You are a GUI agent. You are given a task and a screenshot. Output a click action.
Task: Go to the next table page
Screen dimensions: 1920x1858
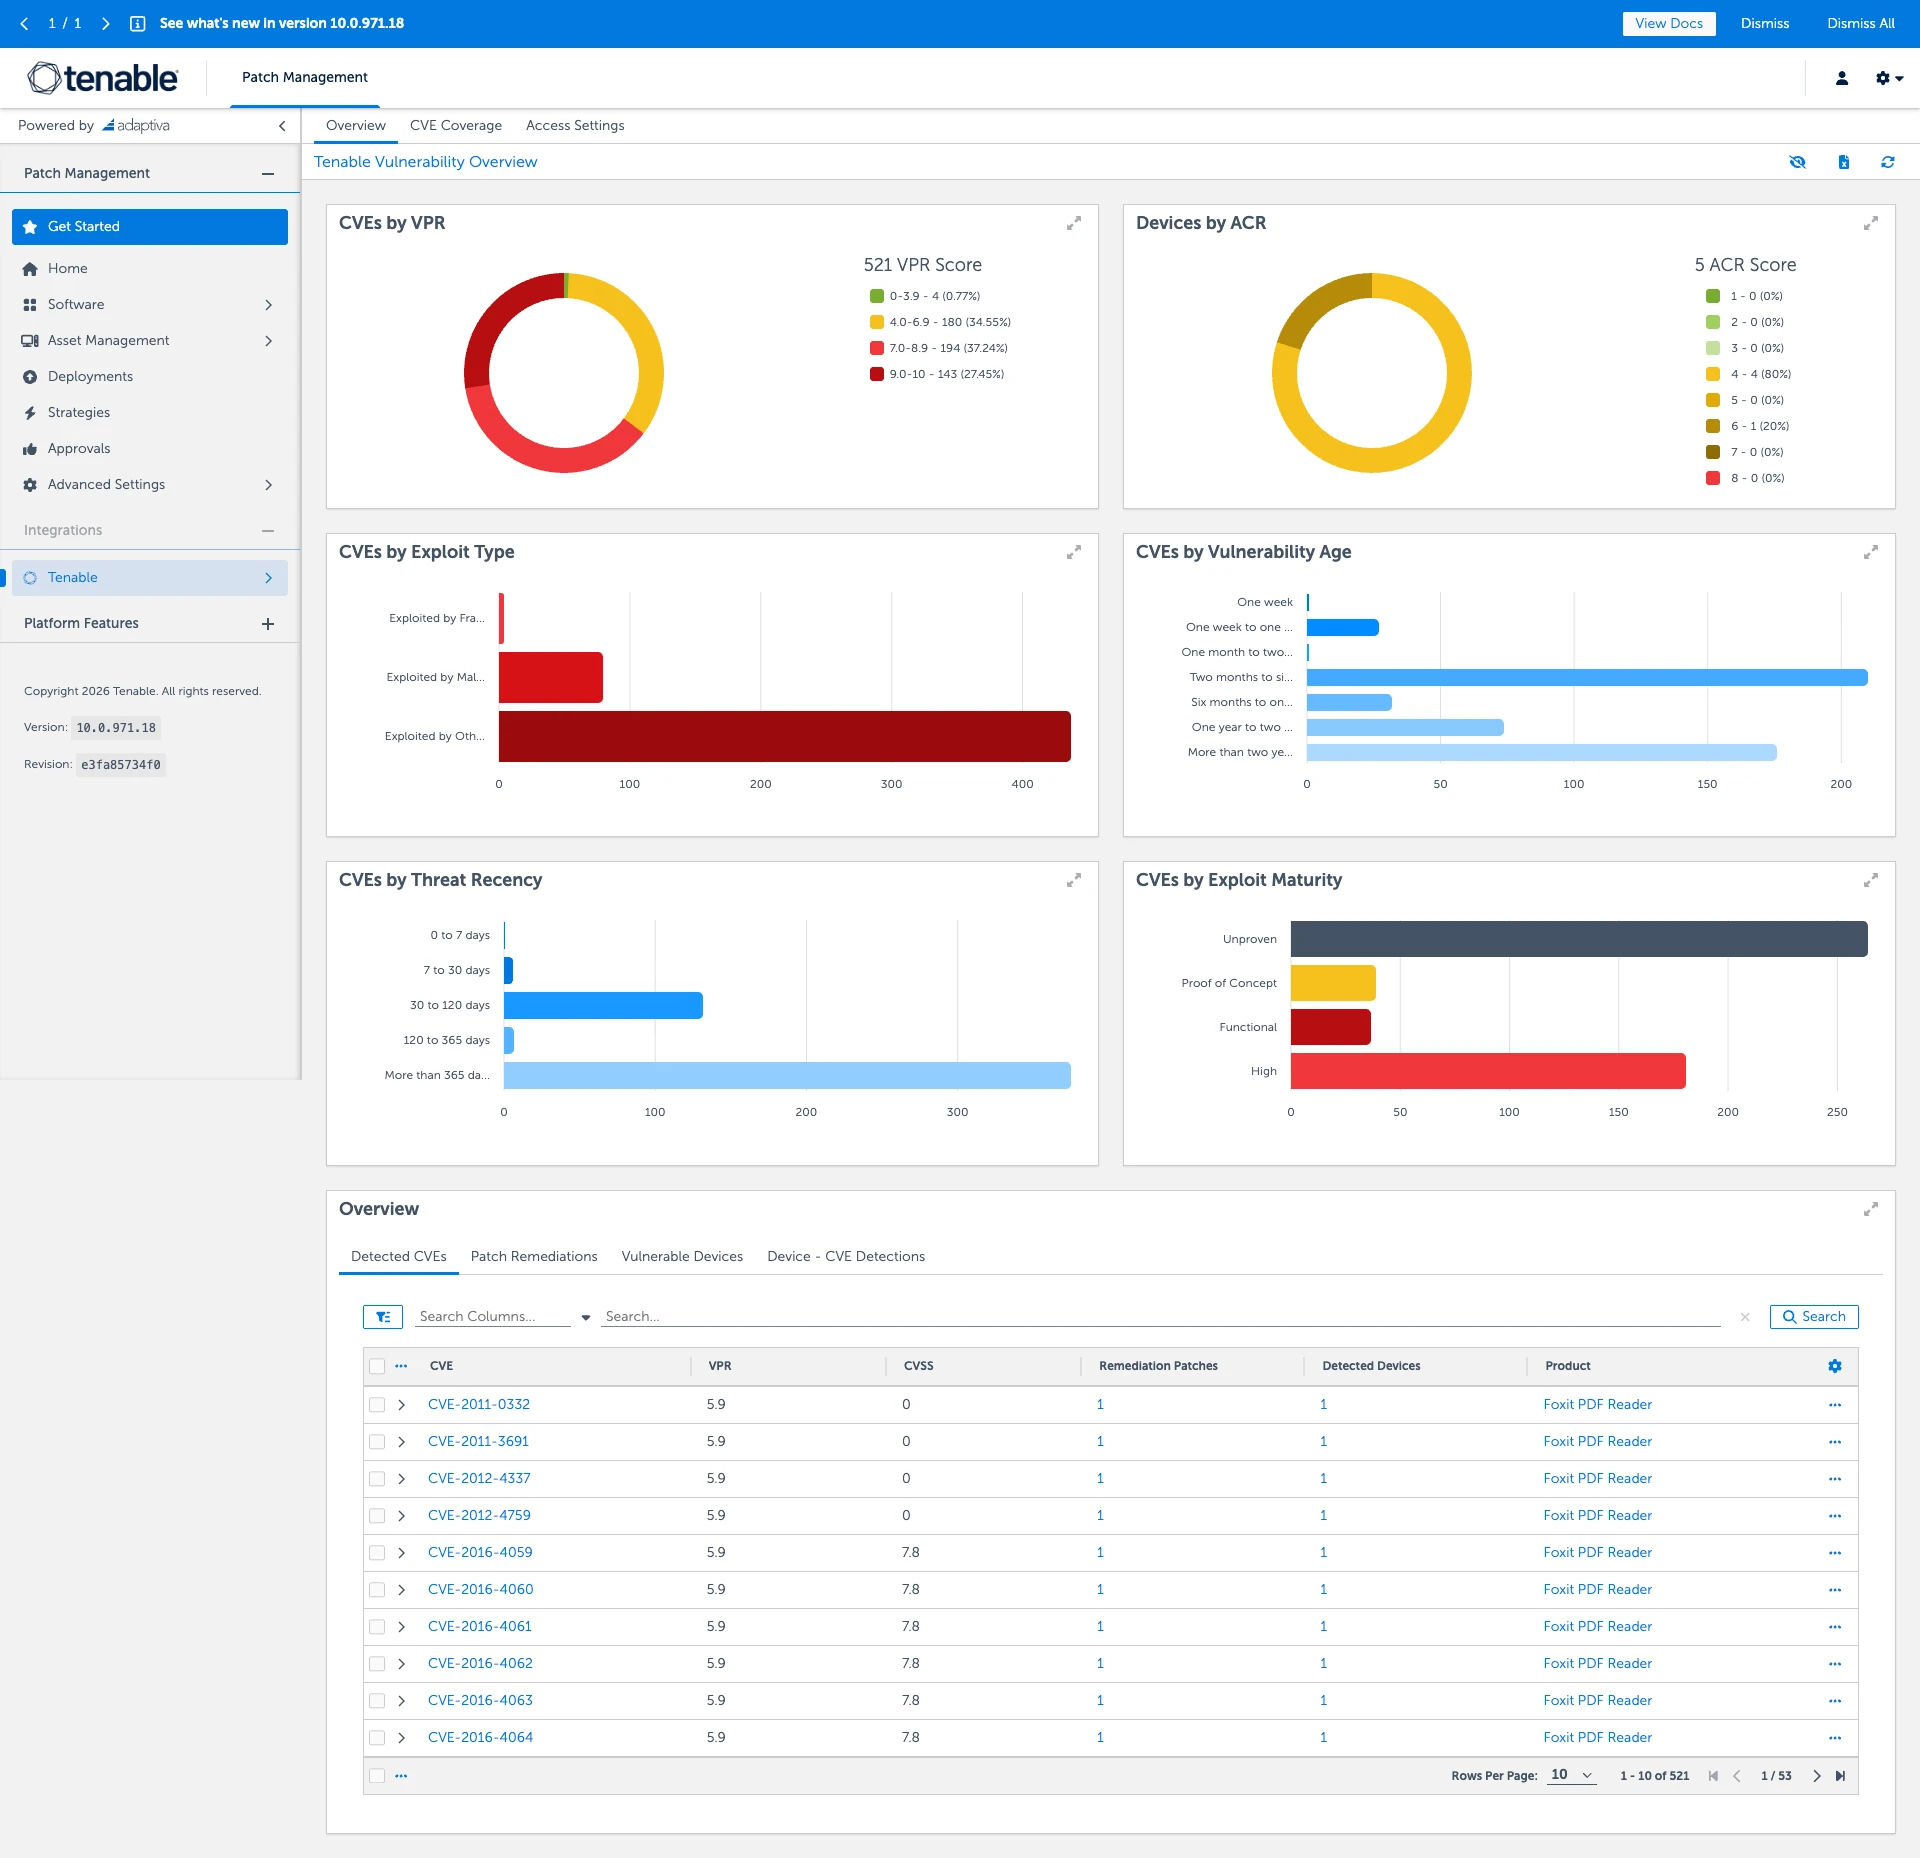point(1816,1776)
